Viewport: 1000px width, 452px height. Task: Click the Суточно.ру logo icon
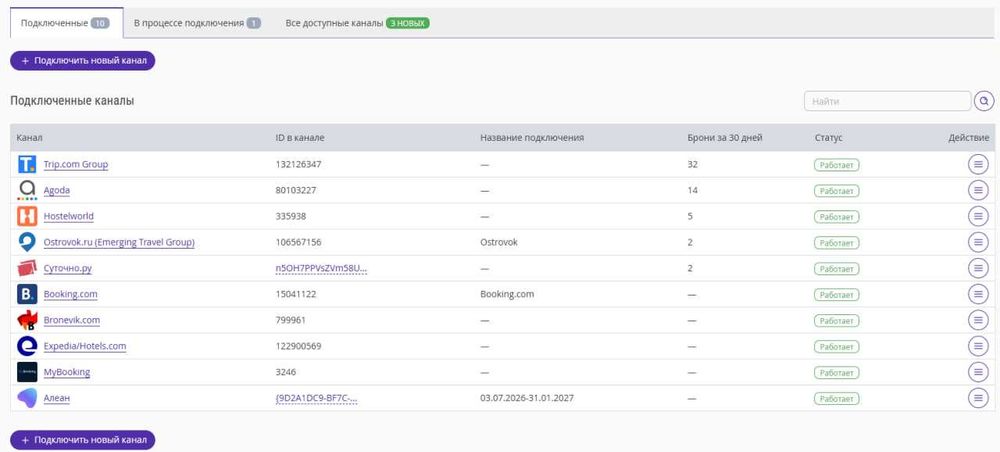pyautogui.click(x=27, y=268)
